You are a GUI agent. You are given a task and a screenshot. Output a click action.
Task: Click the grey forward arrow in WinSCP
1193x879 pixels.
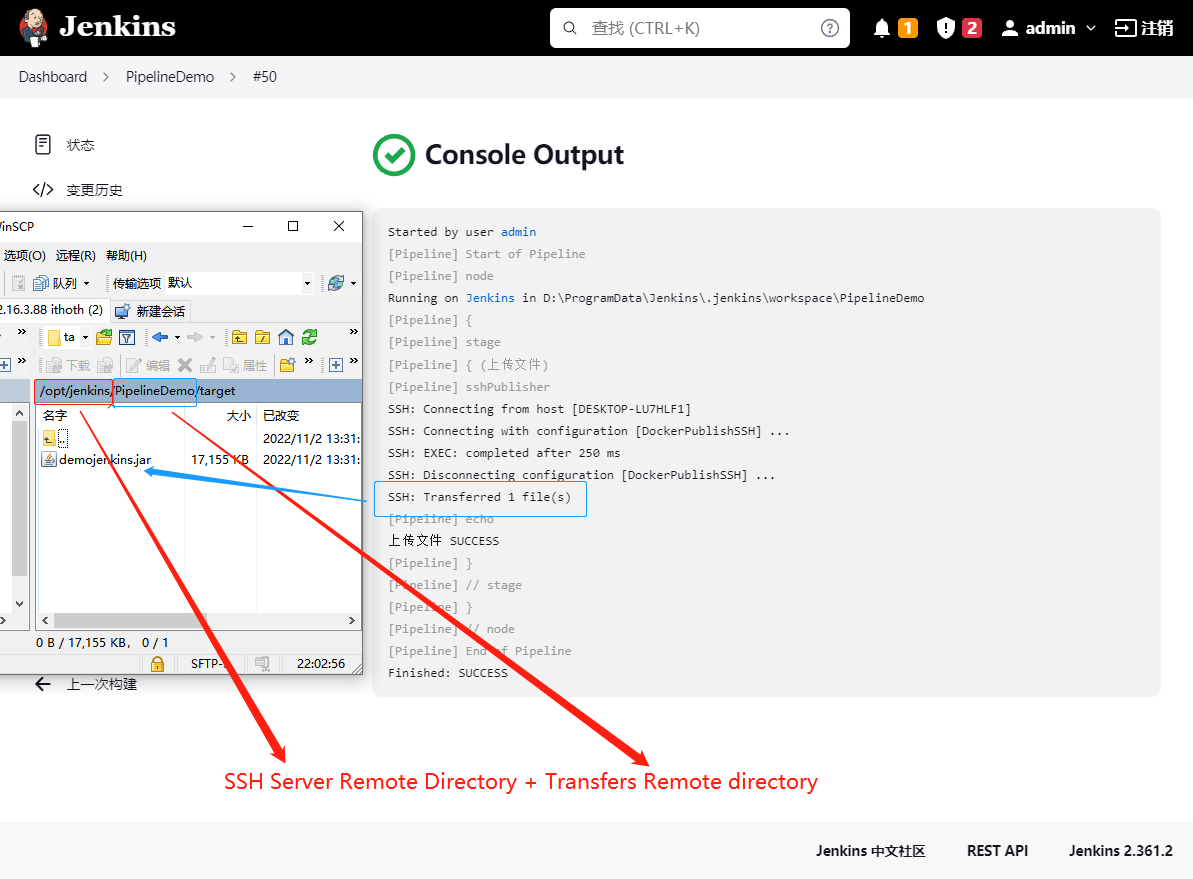click(195, 337)
